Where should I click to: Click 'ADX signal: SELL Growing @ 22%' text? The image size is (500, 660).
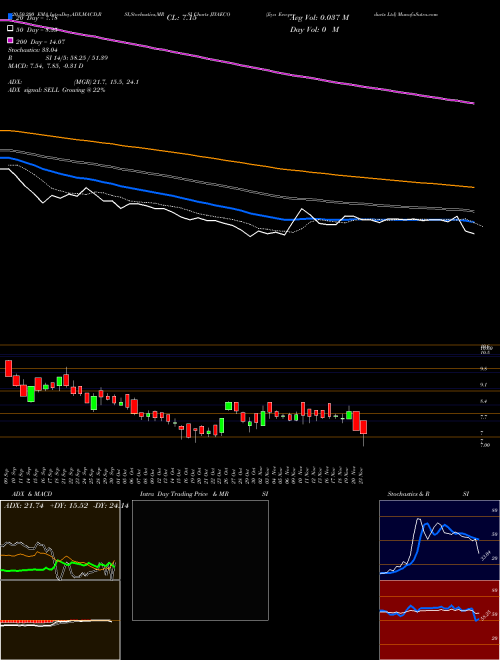click(56, 90)
